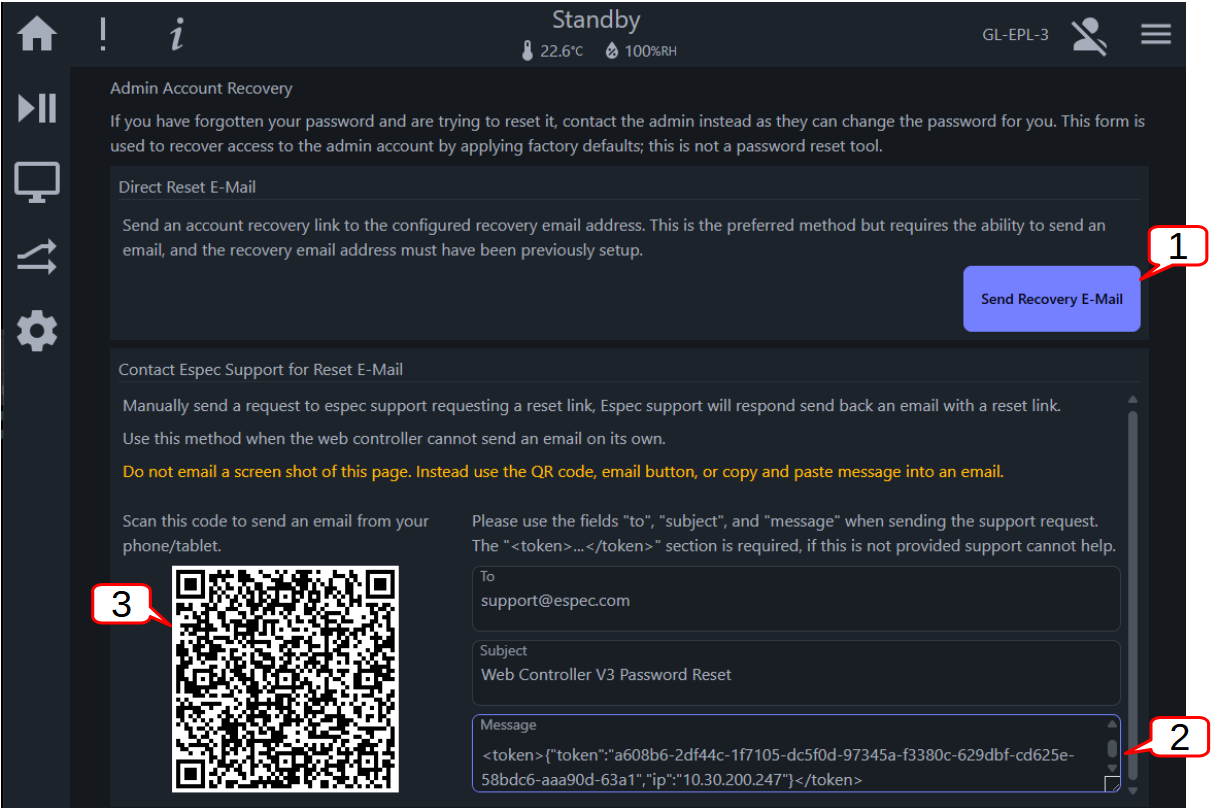The image size is (1213, 808).
Task: Open the hamburger menu
Action: click(x=1156, y=35)
